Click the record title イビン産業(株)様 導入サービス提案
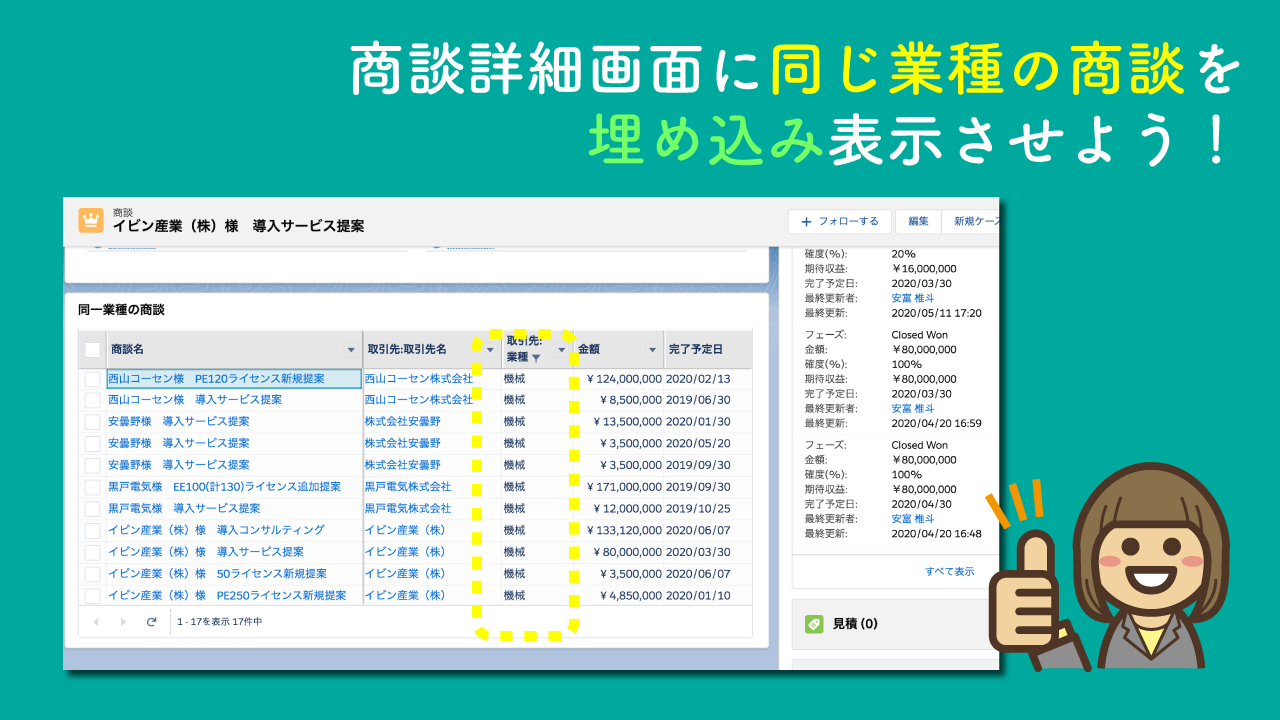Viewport: 1280px width, 720px height. pyautogui.click(x=238, y=227)
